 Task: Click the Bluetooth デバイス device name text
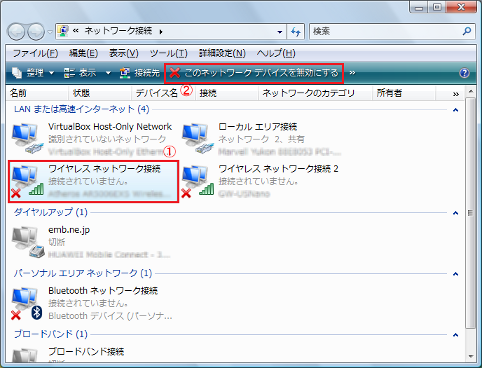coord(110,316)
